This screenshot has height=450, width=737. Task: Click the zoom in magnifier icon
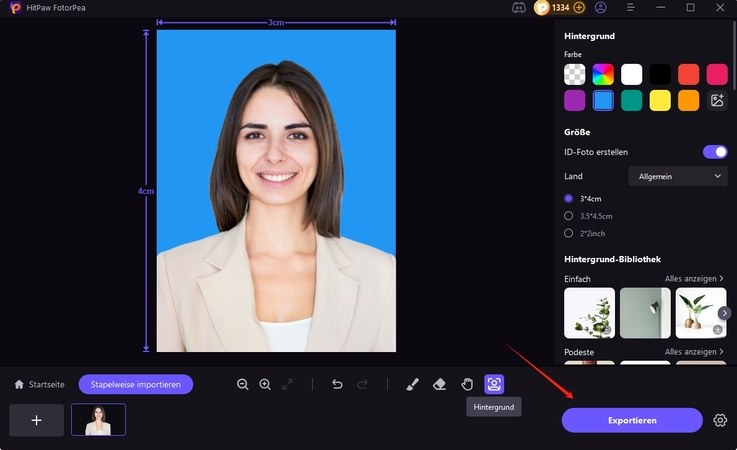(265, 384)
